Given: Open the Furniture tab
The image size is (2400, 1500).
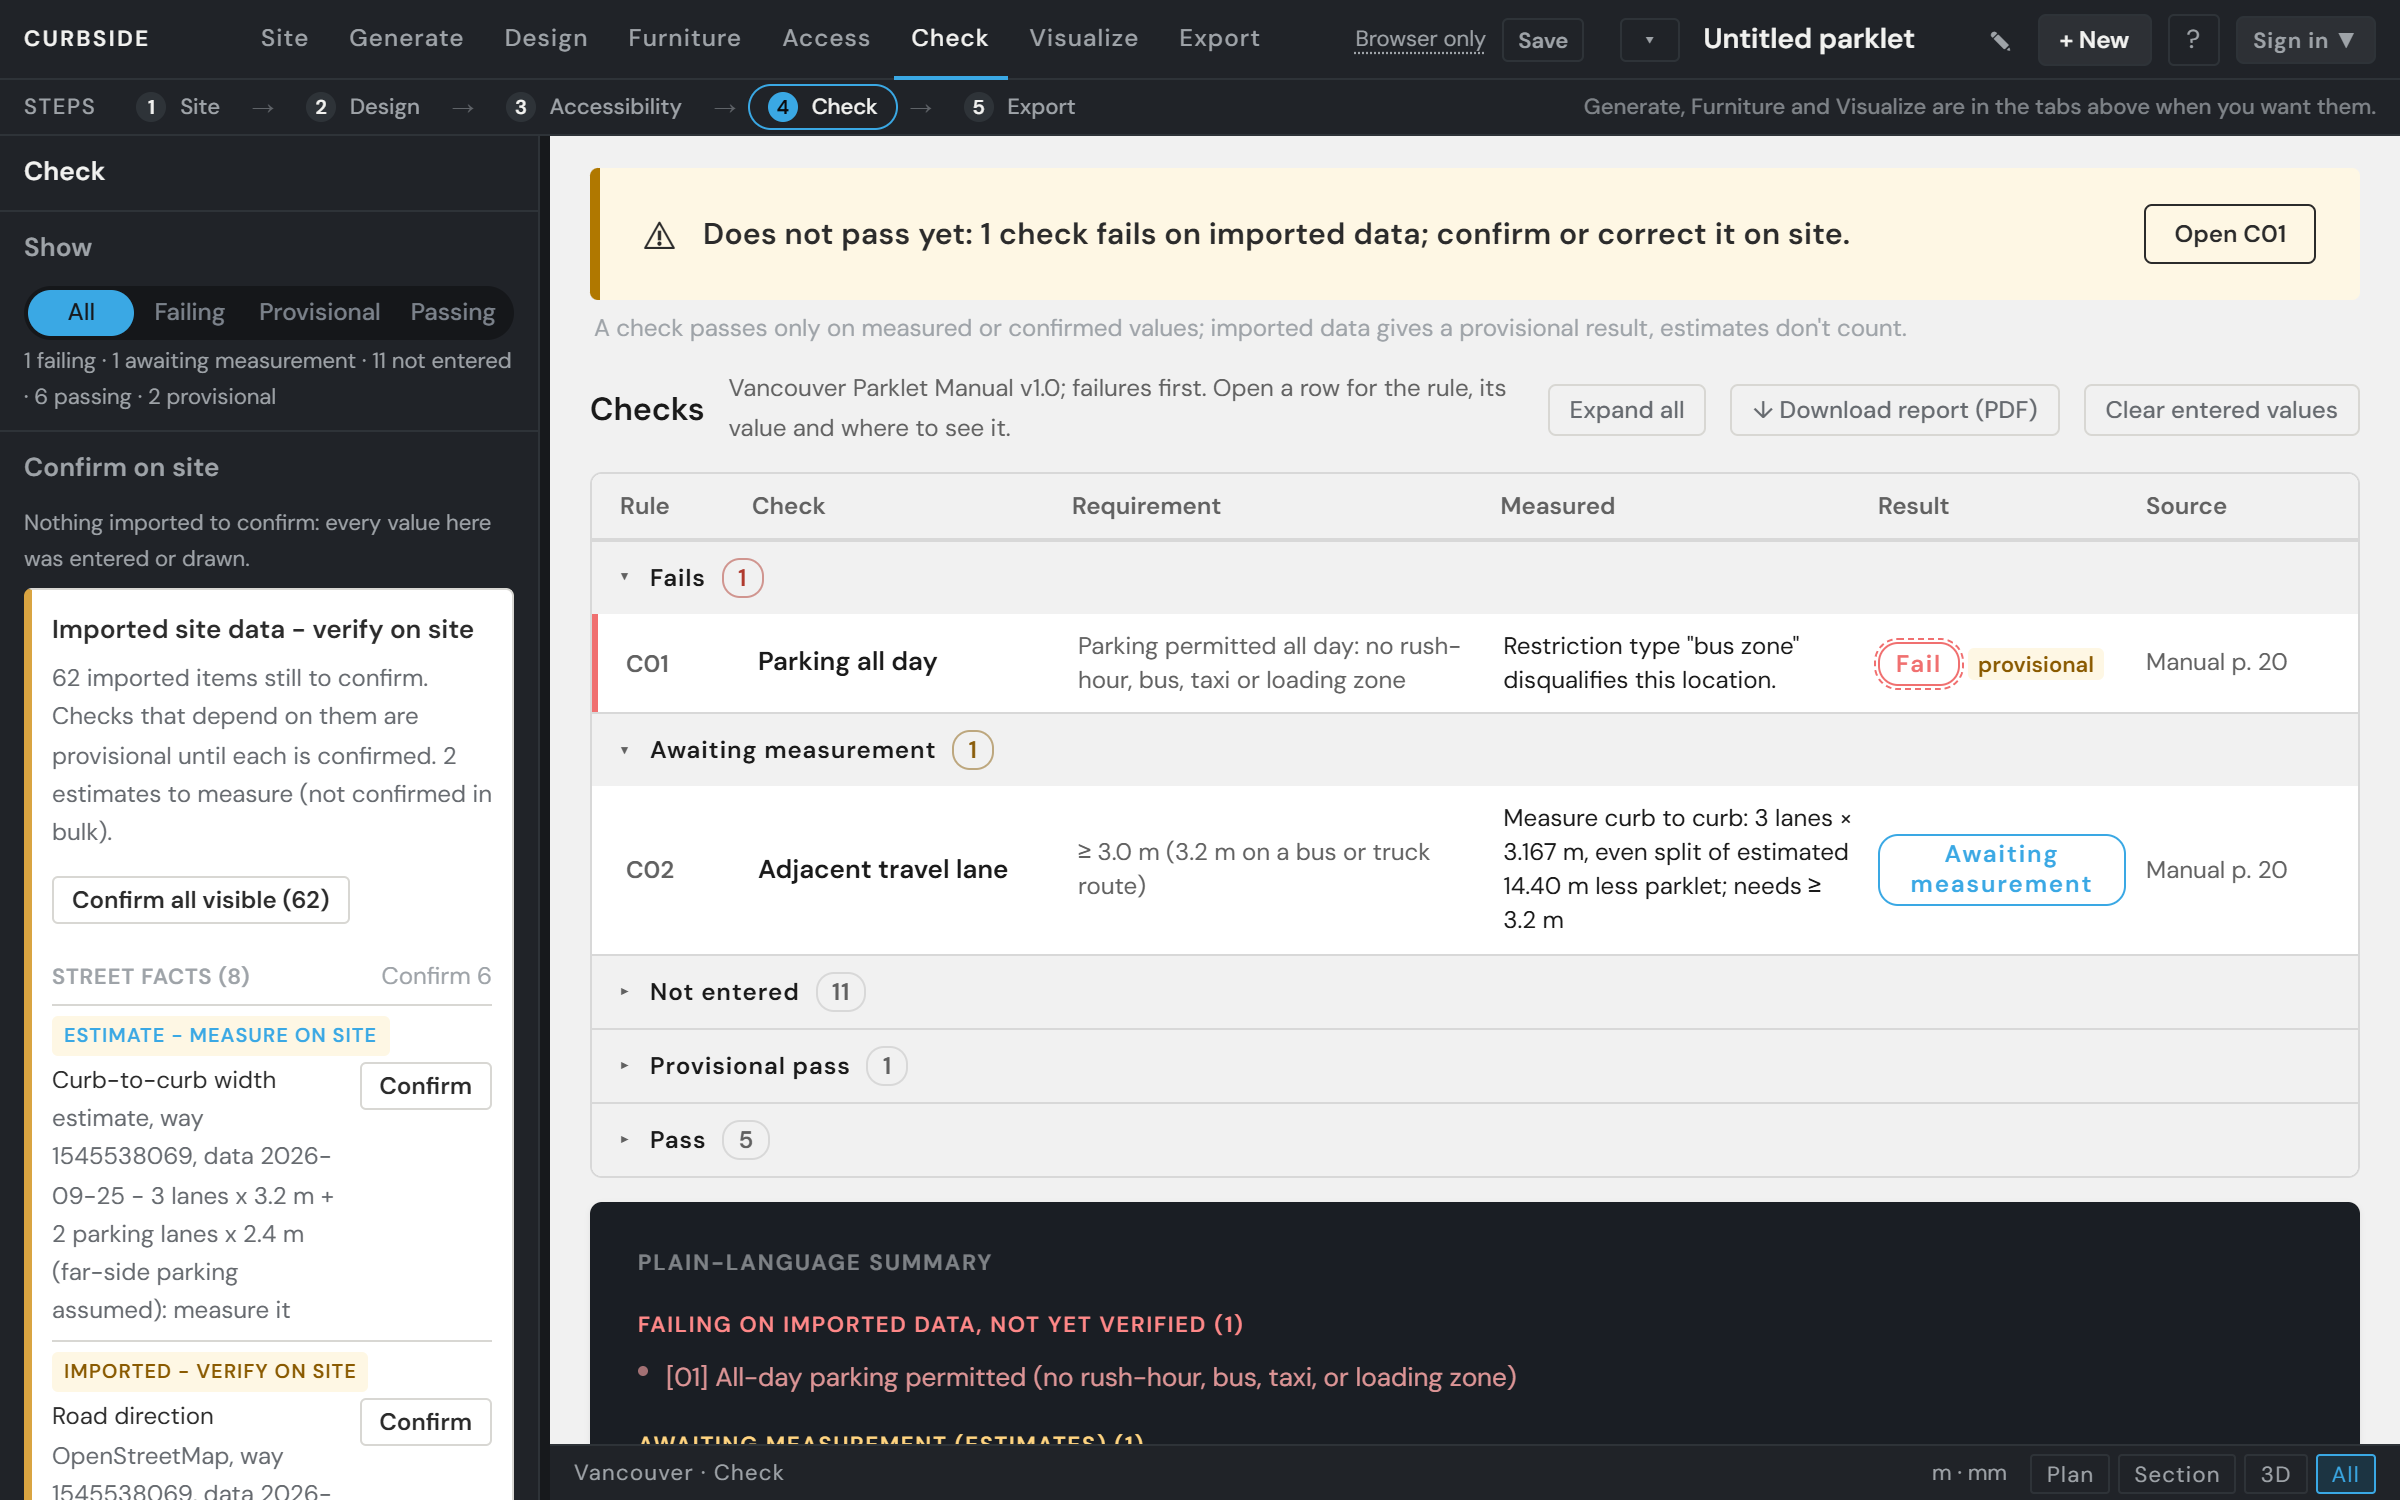Looking at the screenshot, I should 684,38.
